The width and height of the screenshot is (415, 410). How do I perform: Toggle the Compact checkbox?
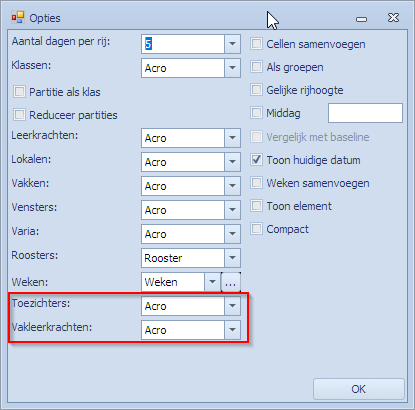click(256, 229)
